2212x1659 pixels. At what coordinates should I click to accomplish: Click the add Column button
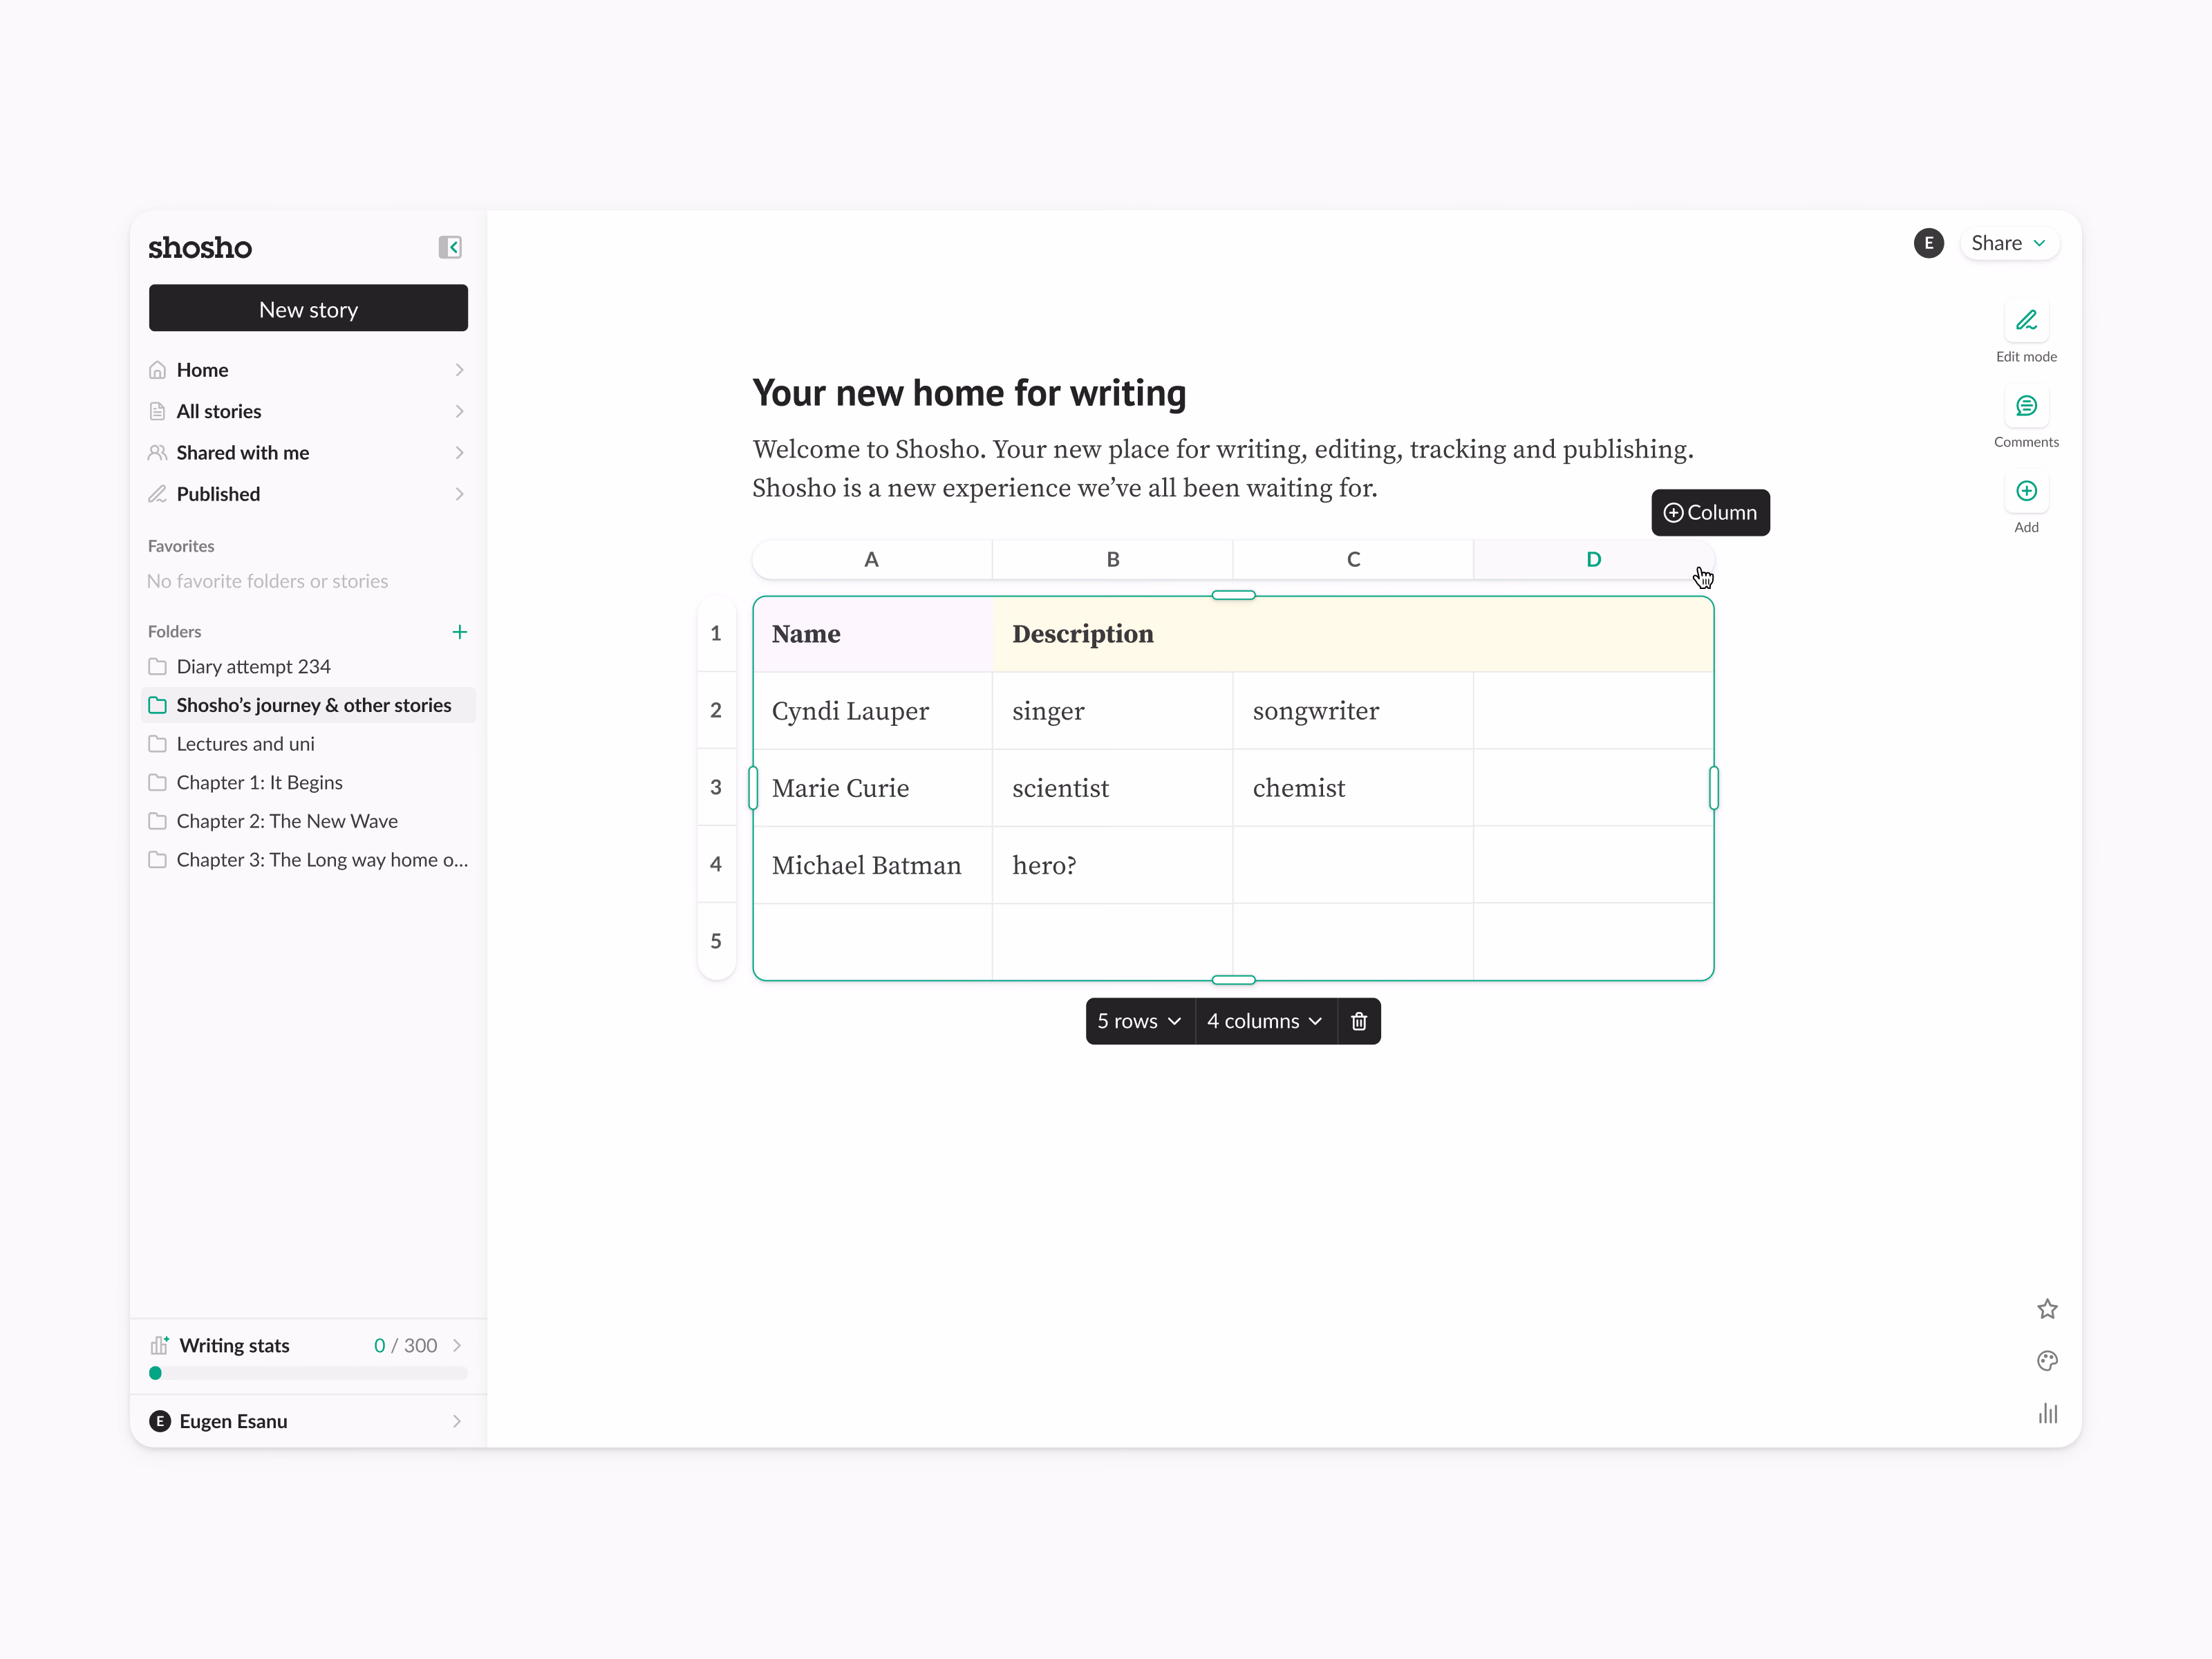[x=1710, y=513]
